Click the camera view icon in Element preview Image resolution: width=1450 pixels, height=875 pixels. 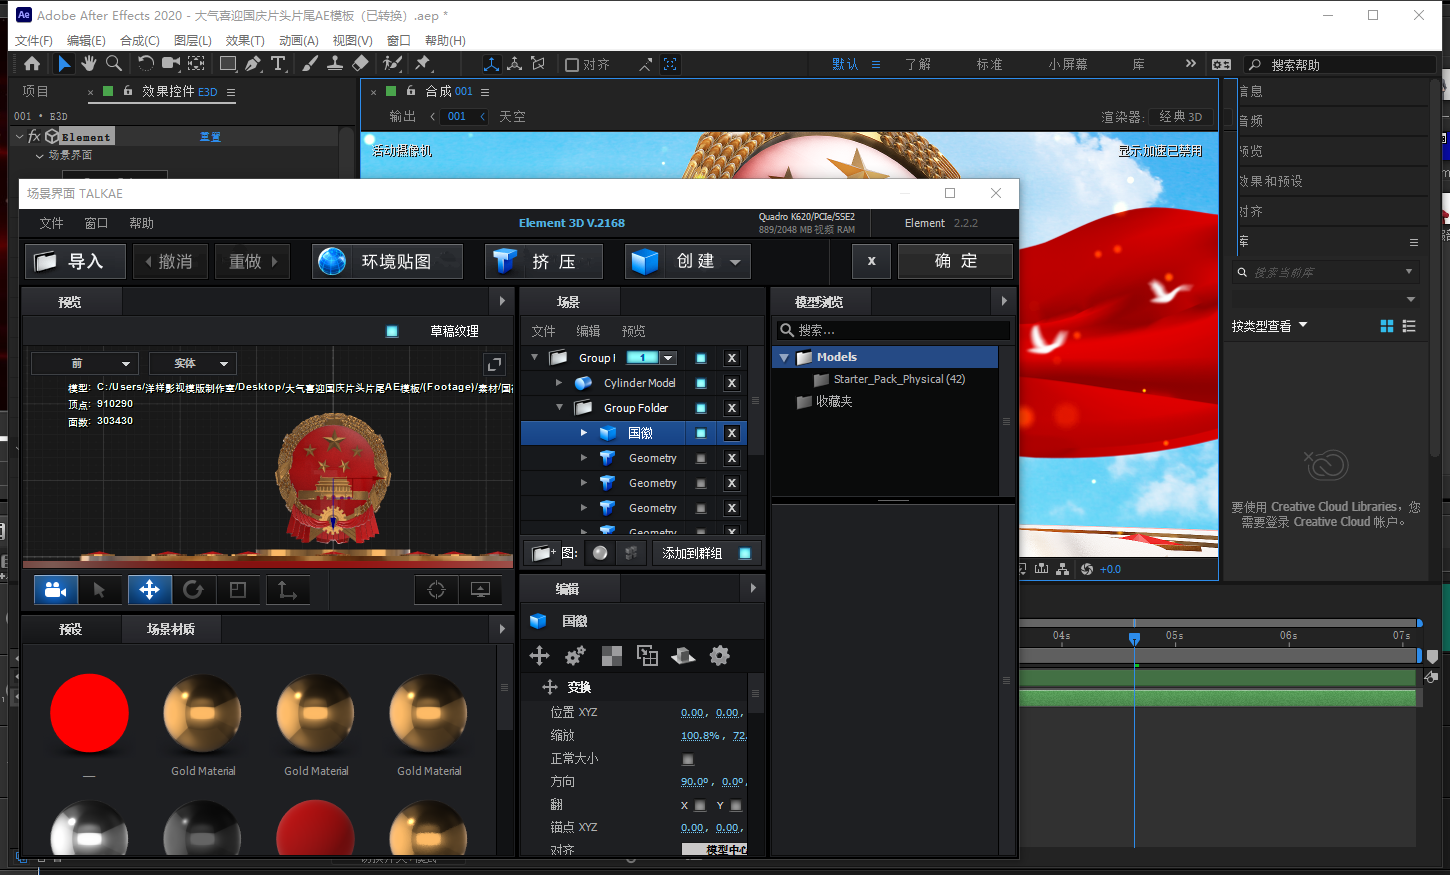click(56, 590)
